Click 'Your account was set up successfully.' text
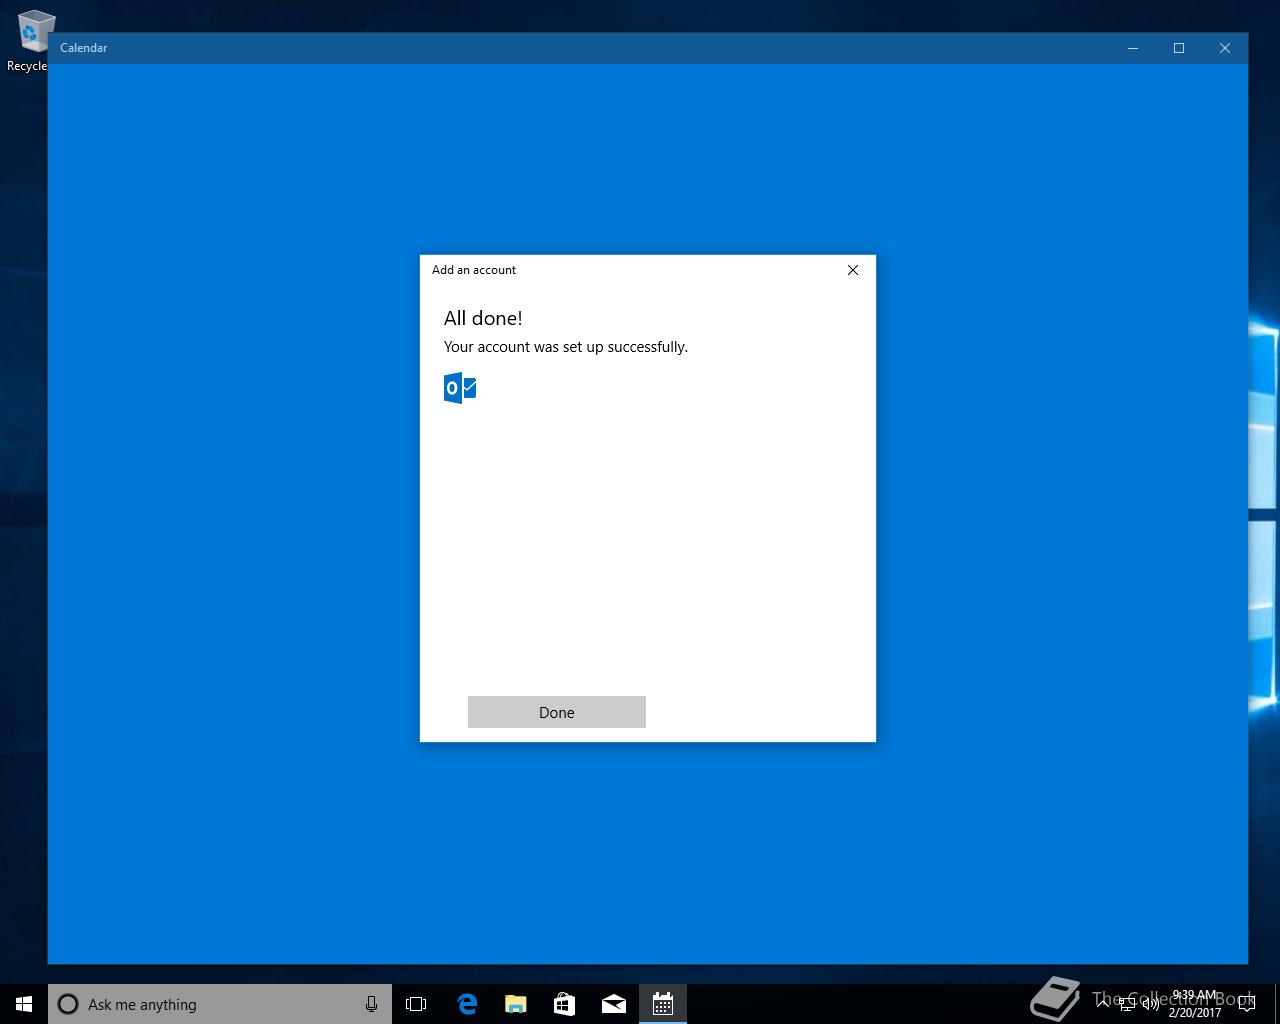This screenshot has width=1280, height=1024. pos(566,347)
